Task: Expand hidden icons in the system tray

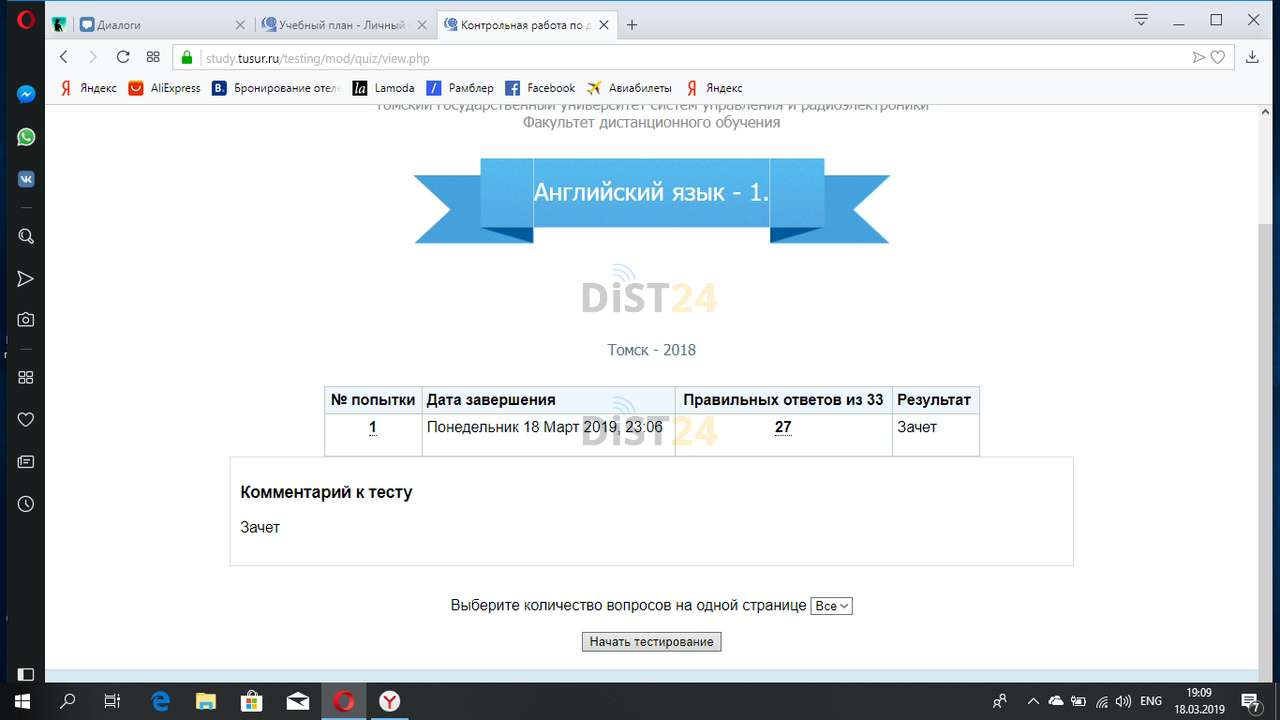Action: 1033,700
